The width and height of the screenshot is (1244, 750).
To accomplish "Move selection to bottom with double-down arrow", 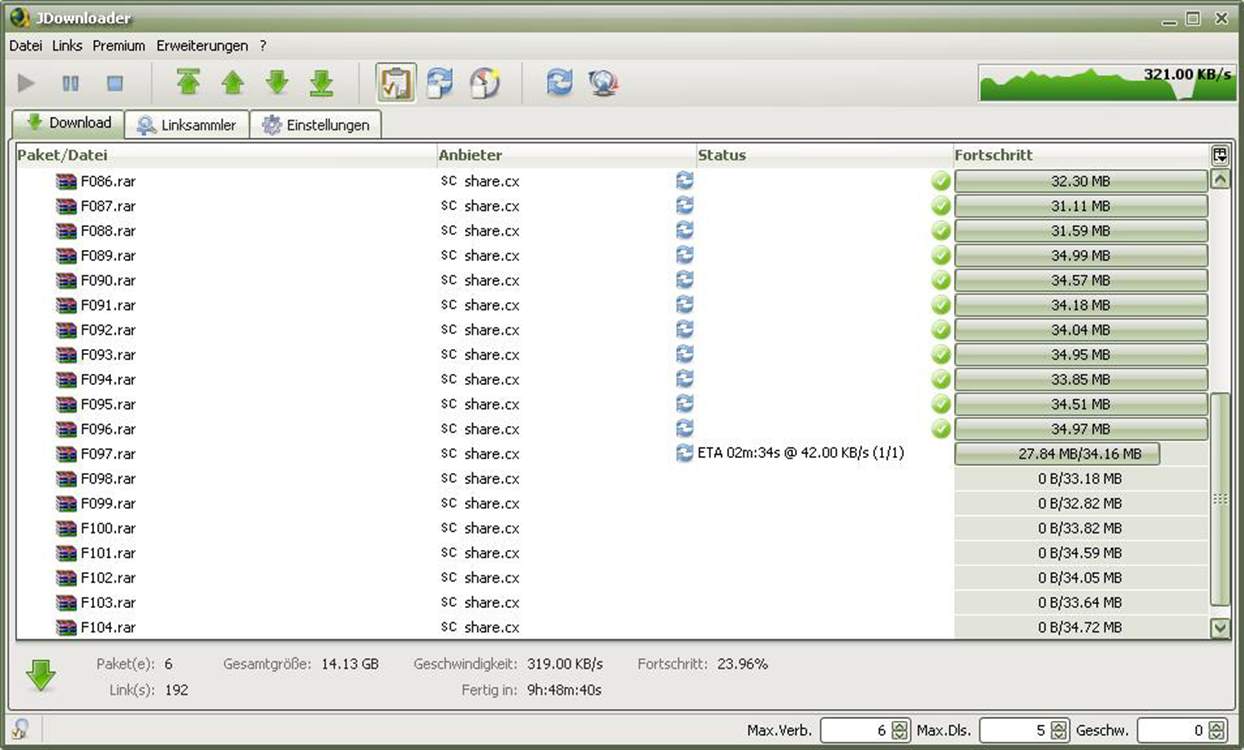I will click(321, 83).
